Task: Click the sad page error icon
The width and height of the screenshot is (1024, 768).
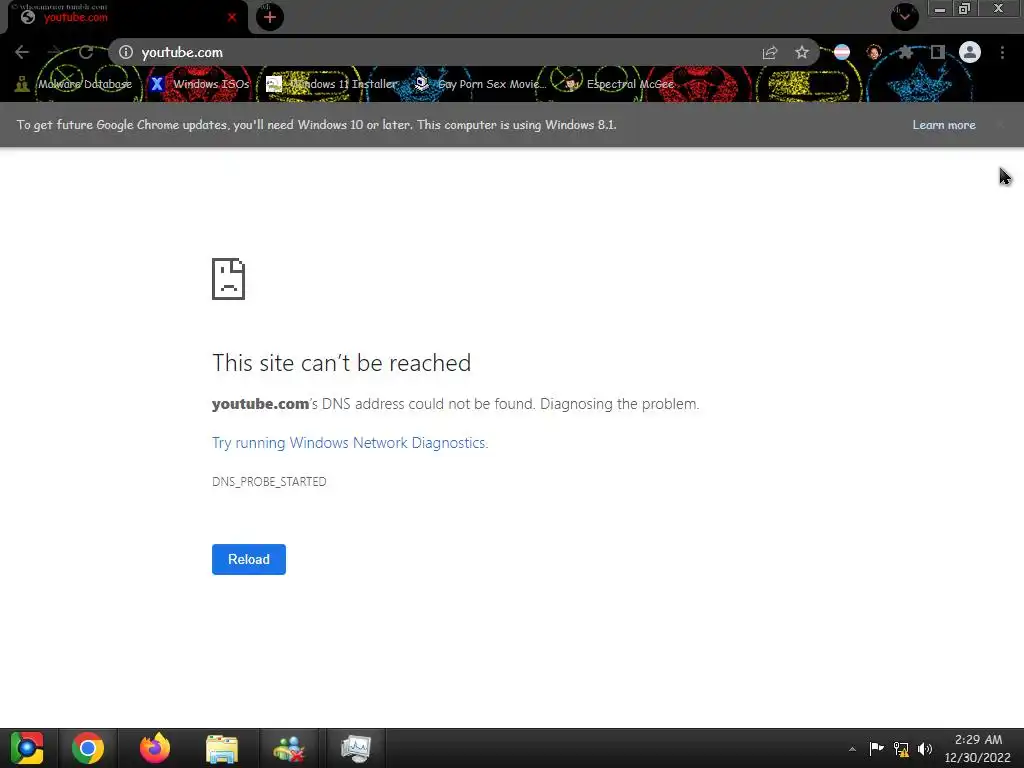Action: coord(229,279)
